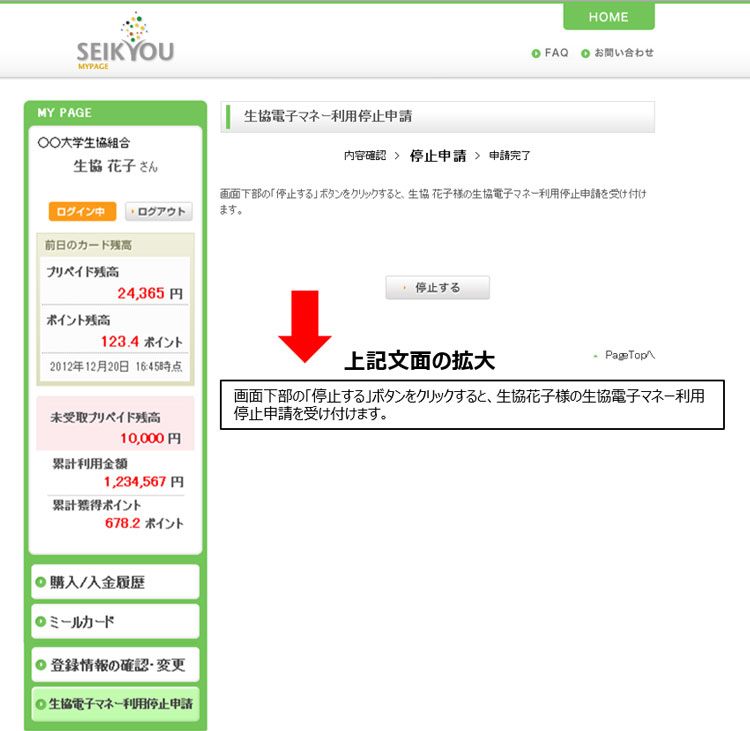Open the FAQ link
750x731 pixels.
click(x=556, y=53)
